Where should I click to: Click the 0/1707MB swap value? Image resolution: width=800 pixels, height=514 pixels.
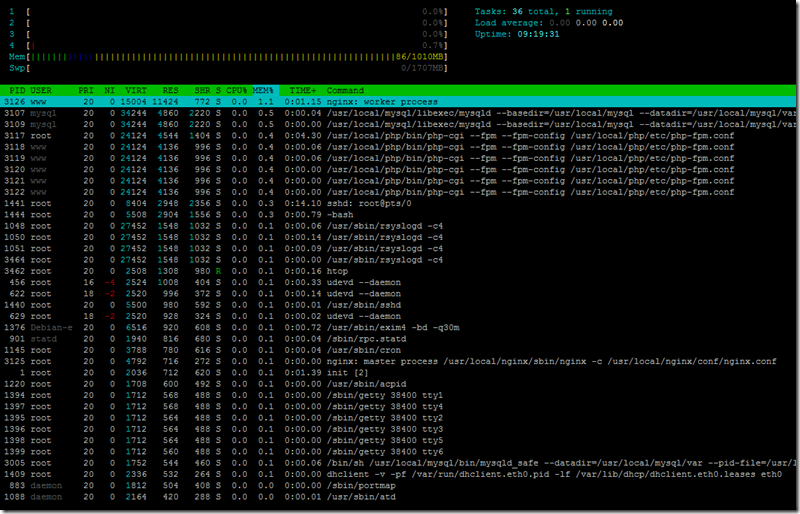(x=422, y=68)
